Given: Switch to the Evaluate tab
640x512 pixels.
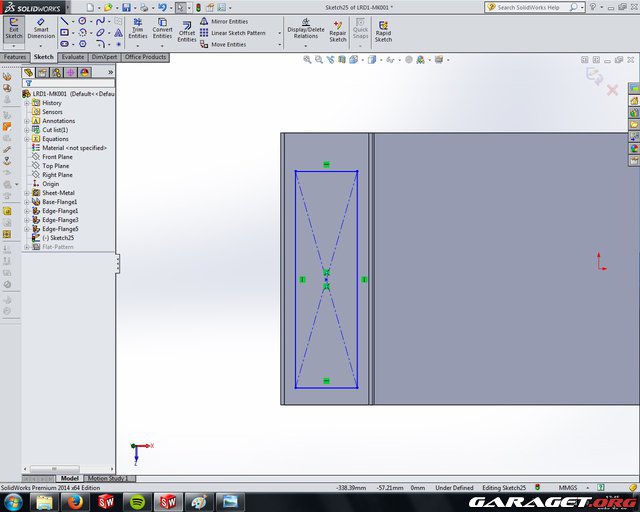Looking at the screenshot, I should (x=73, y=57).
